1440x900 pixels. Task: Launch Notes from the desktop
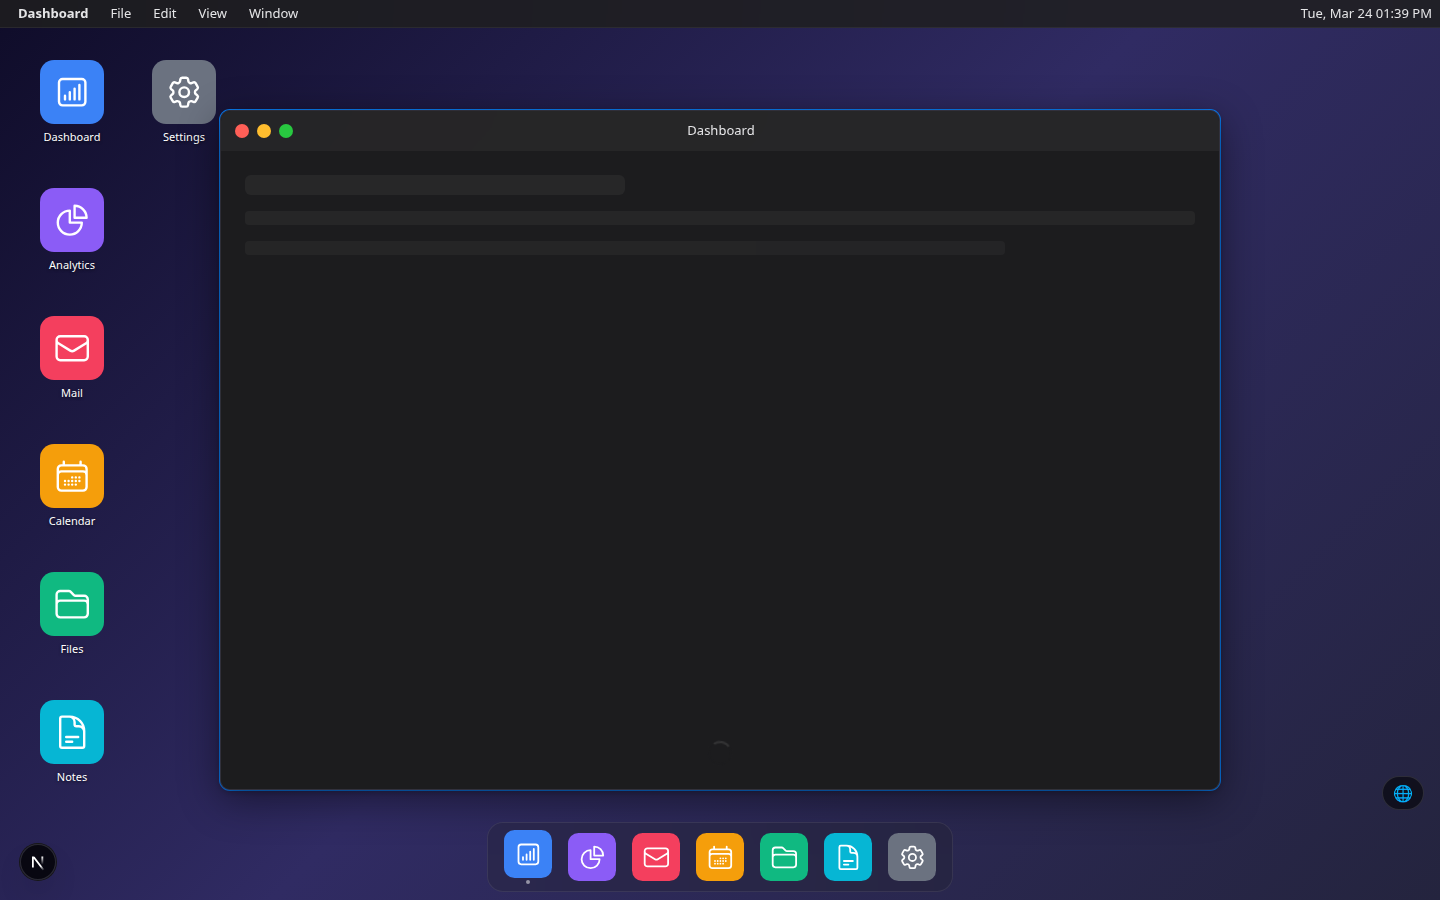coord(71,731)
